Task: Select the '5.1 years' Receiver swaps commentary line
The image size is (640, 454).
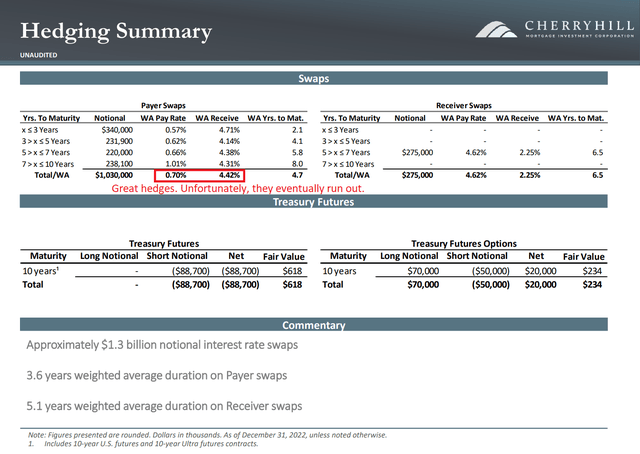Action: (164, 406)
